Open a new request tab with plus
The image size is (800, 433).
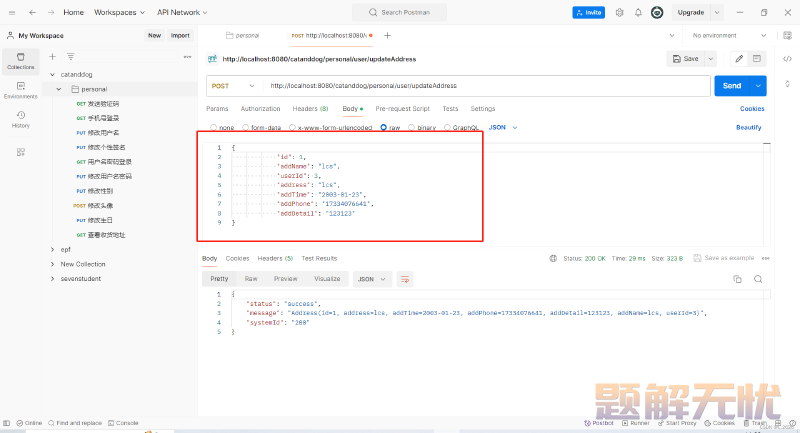tap(387, 35)
